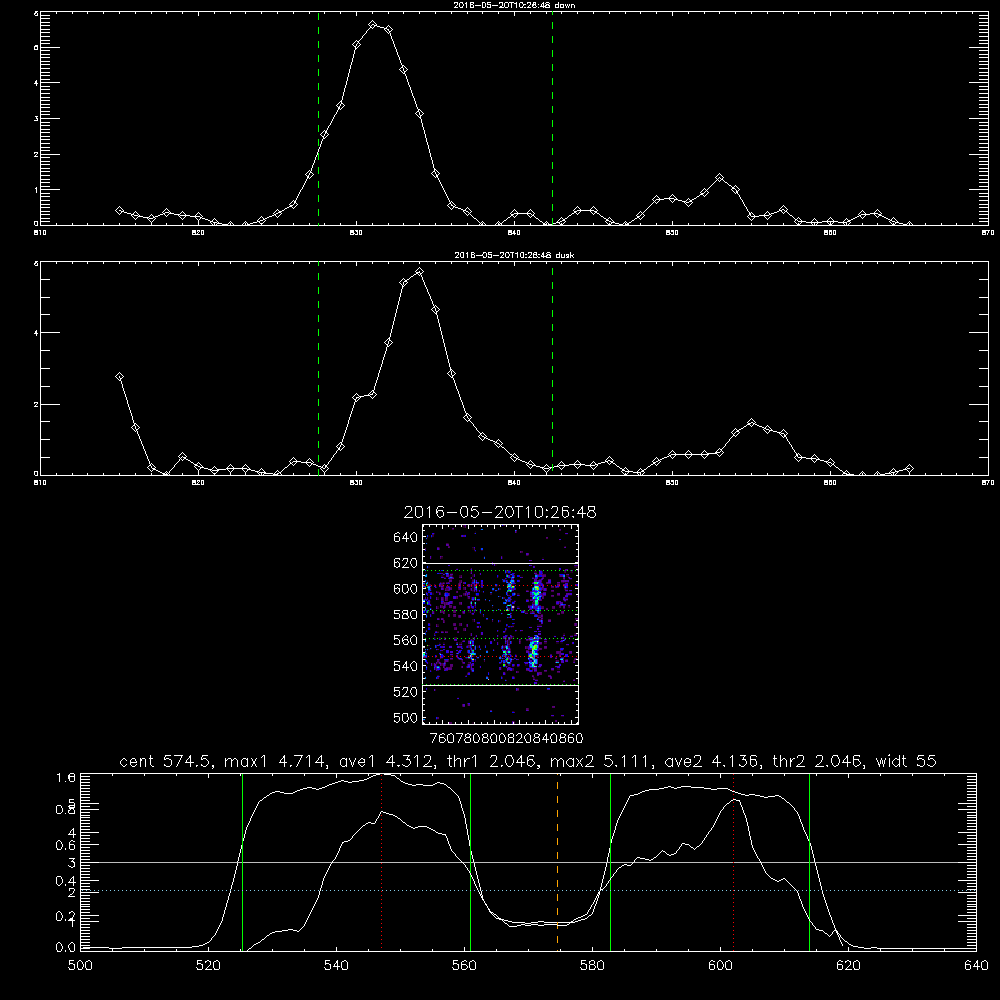Click the red dotted peak line near 547

(x=381, y=861)
